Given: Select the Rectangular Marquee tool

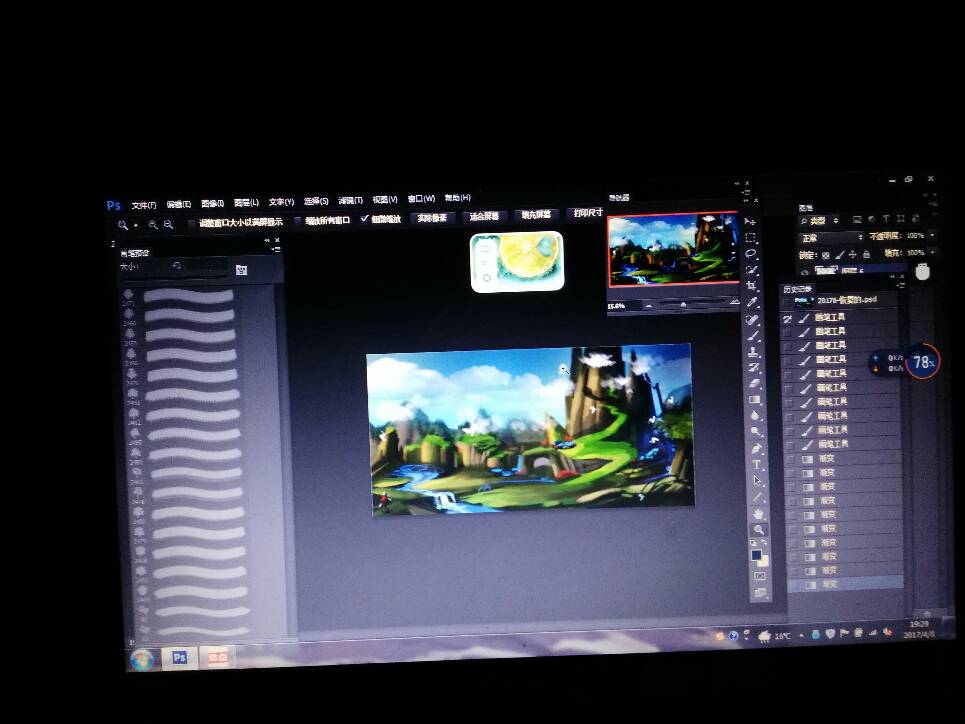Looking at the screenshot, I should [750, 238].
